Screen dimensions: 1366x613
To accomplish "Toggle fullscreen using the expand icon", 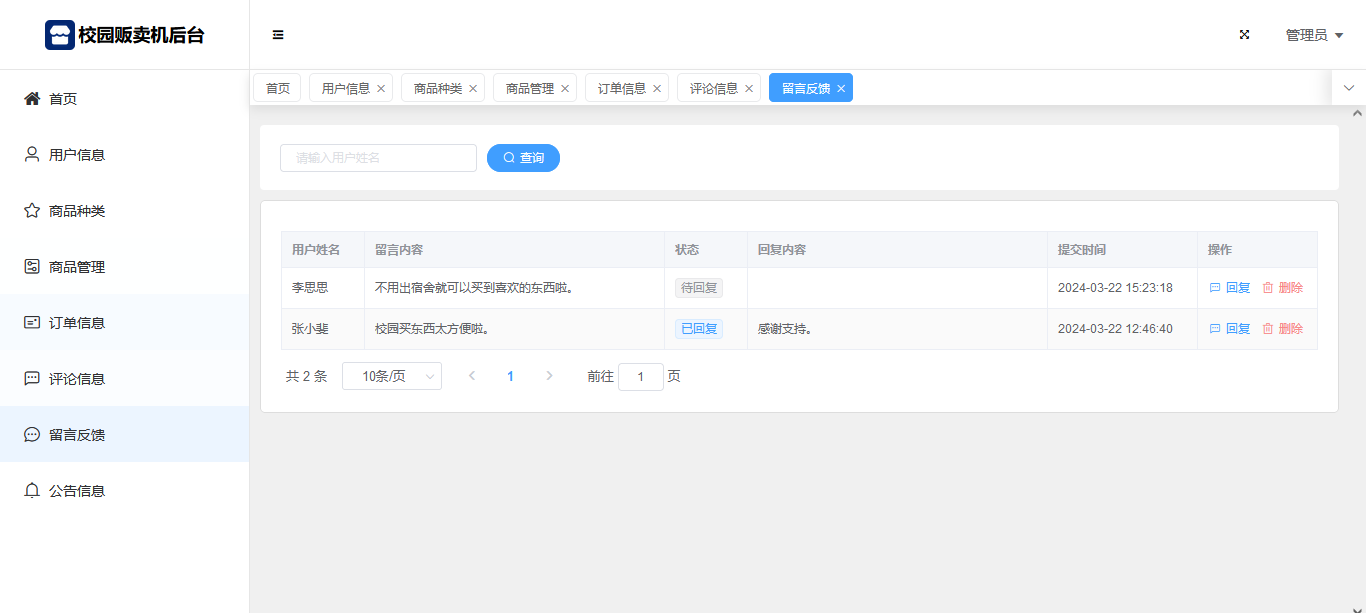I will (x=1245, y=35).
